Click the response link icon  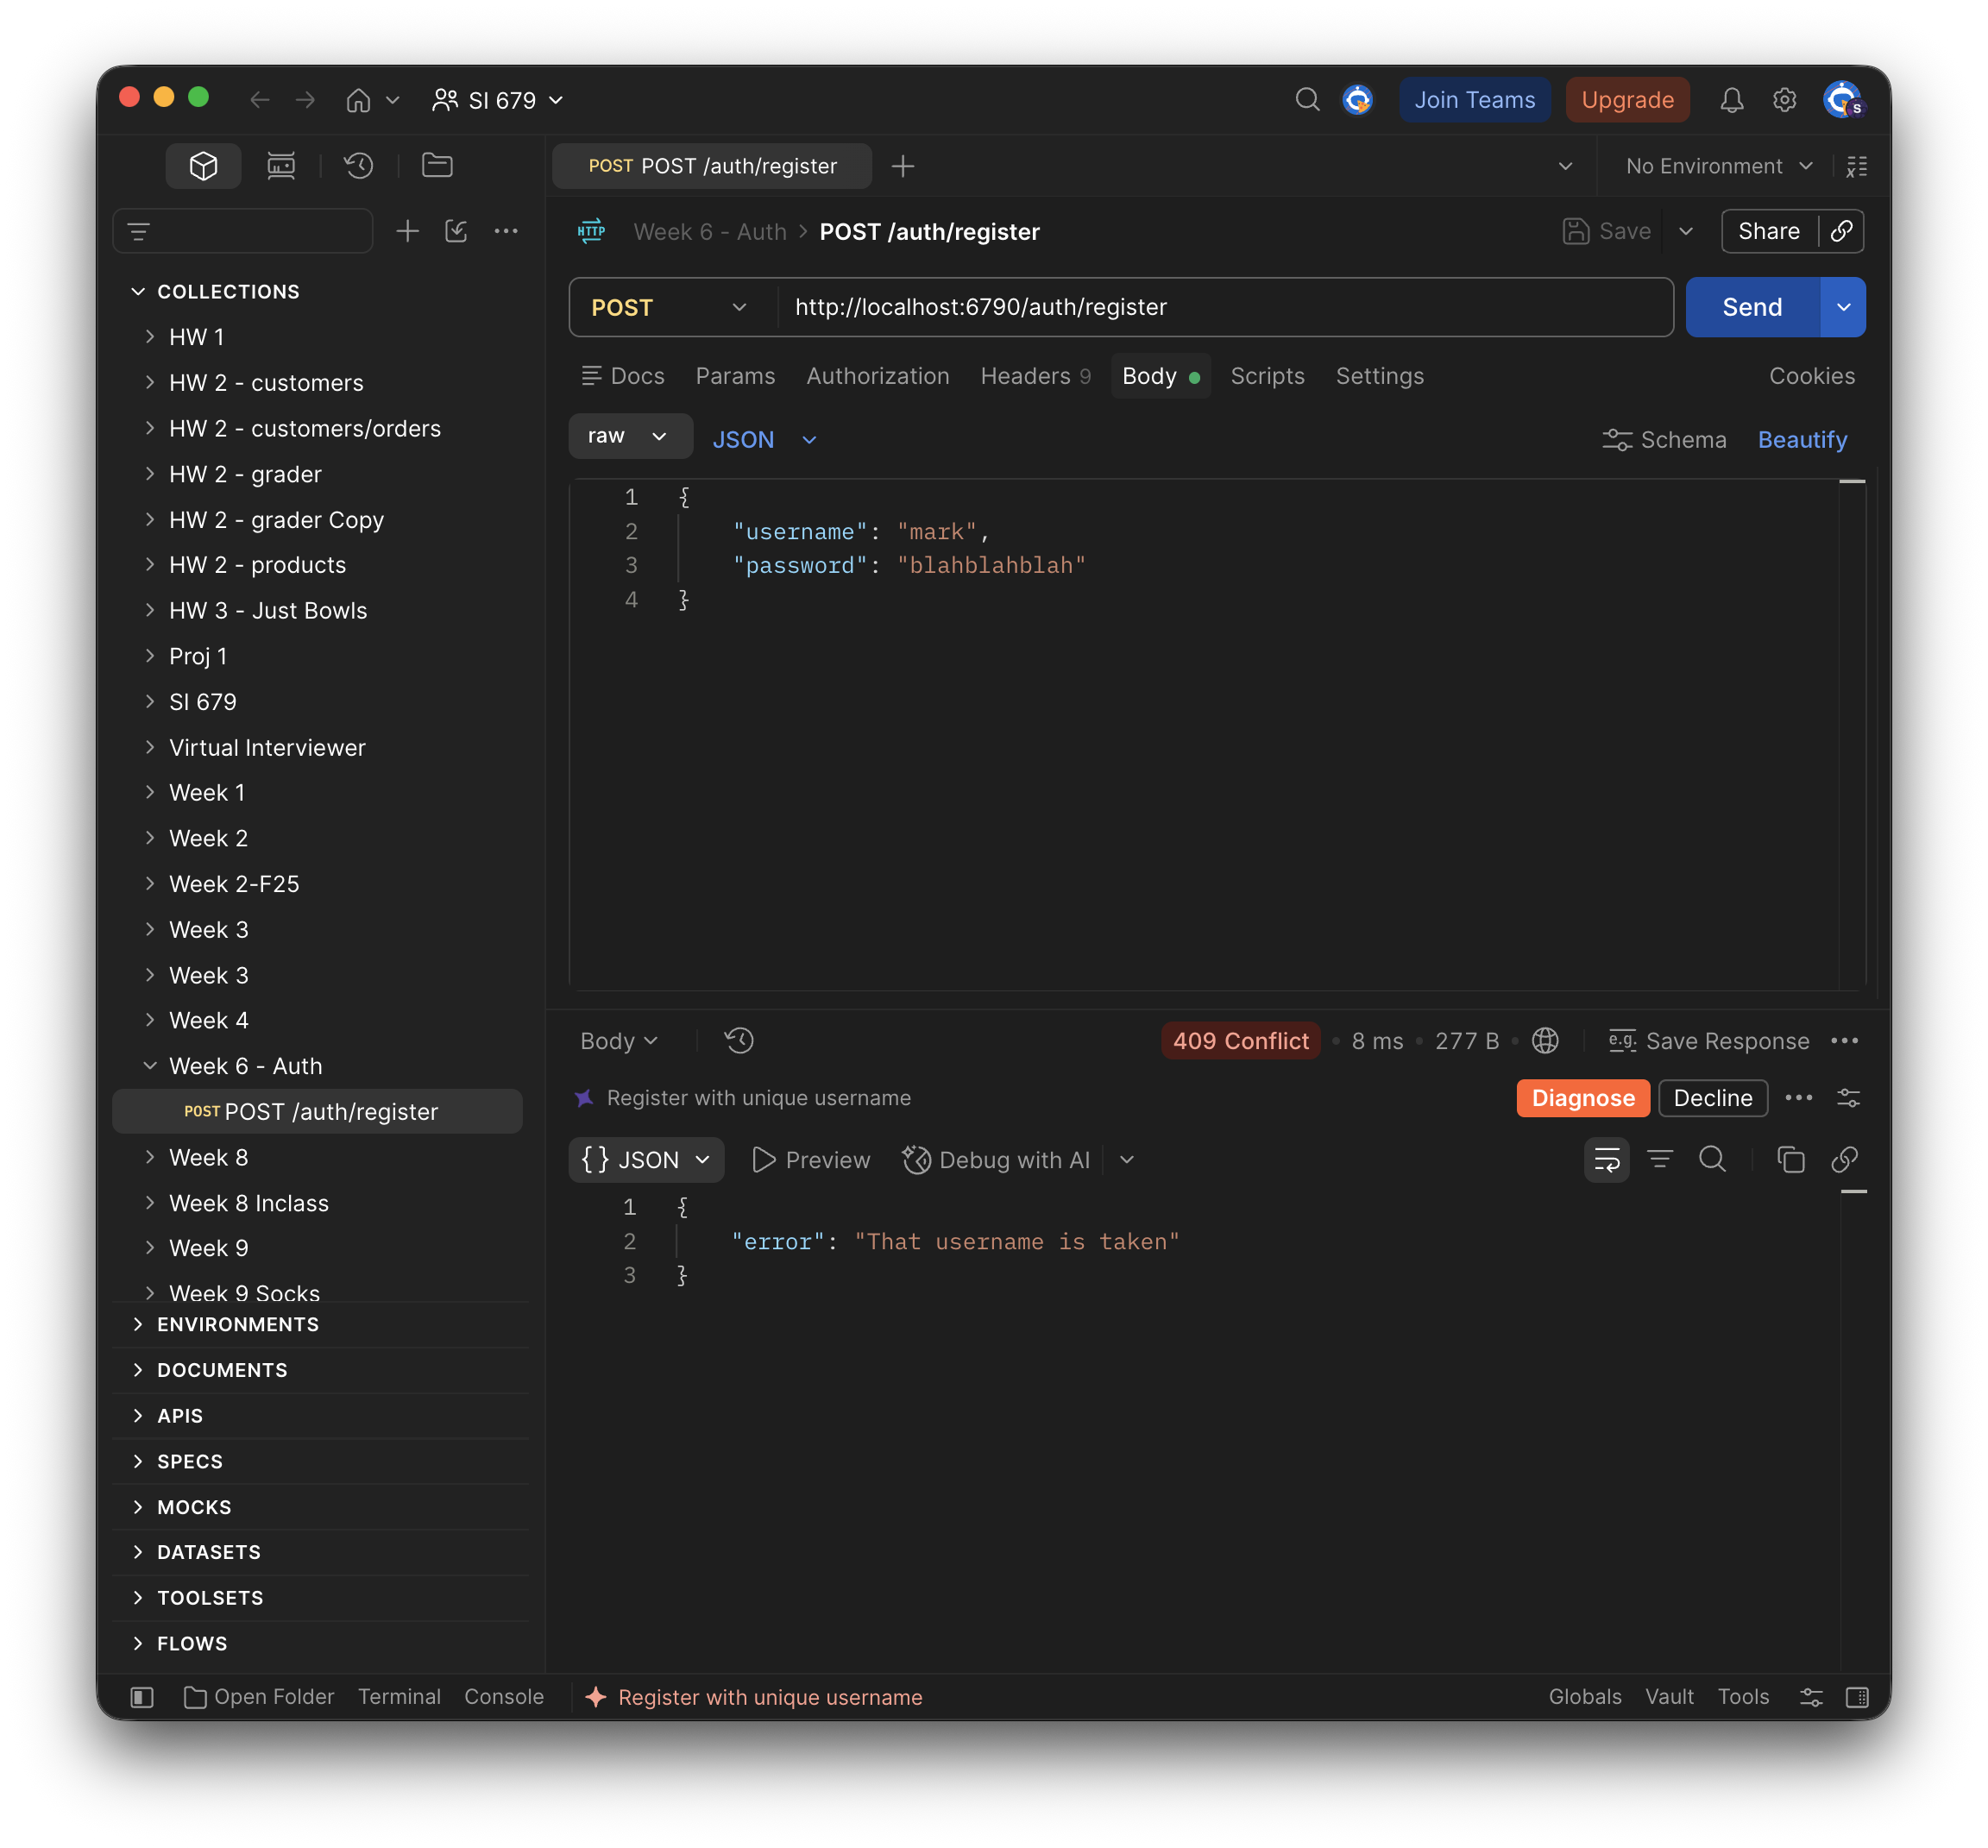(x=1844, y=1160)
